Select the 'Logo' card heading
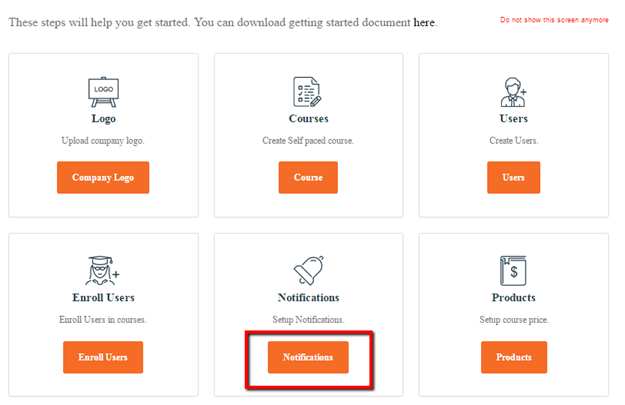The image size is (625, 405). pos(104,119)
